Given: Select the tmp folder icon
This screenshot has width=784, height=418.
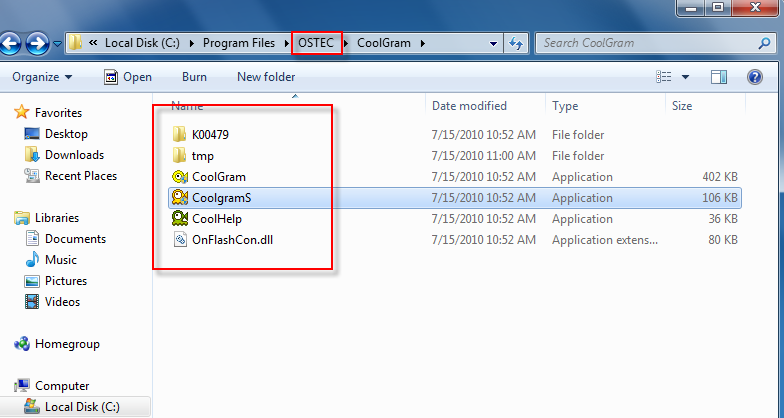Looking at the screenshot, I should coord(180,156).
